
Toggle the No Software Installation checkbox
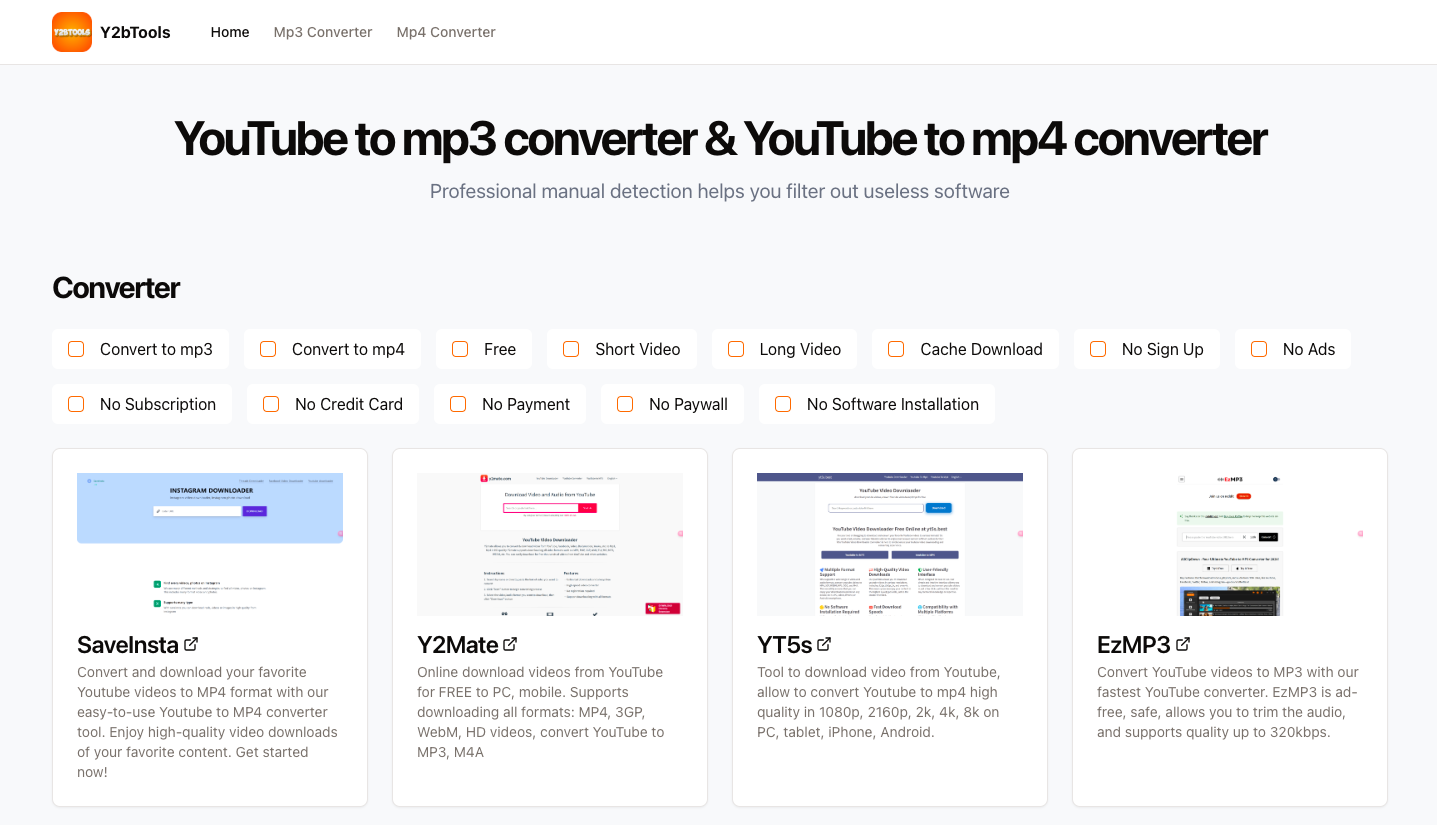pyautogui.click(x=783, y=404)
